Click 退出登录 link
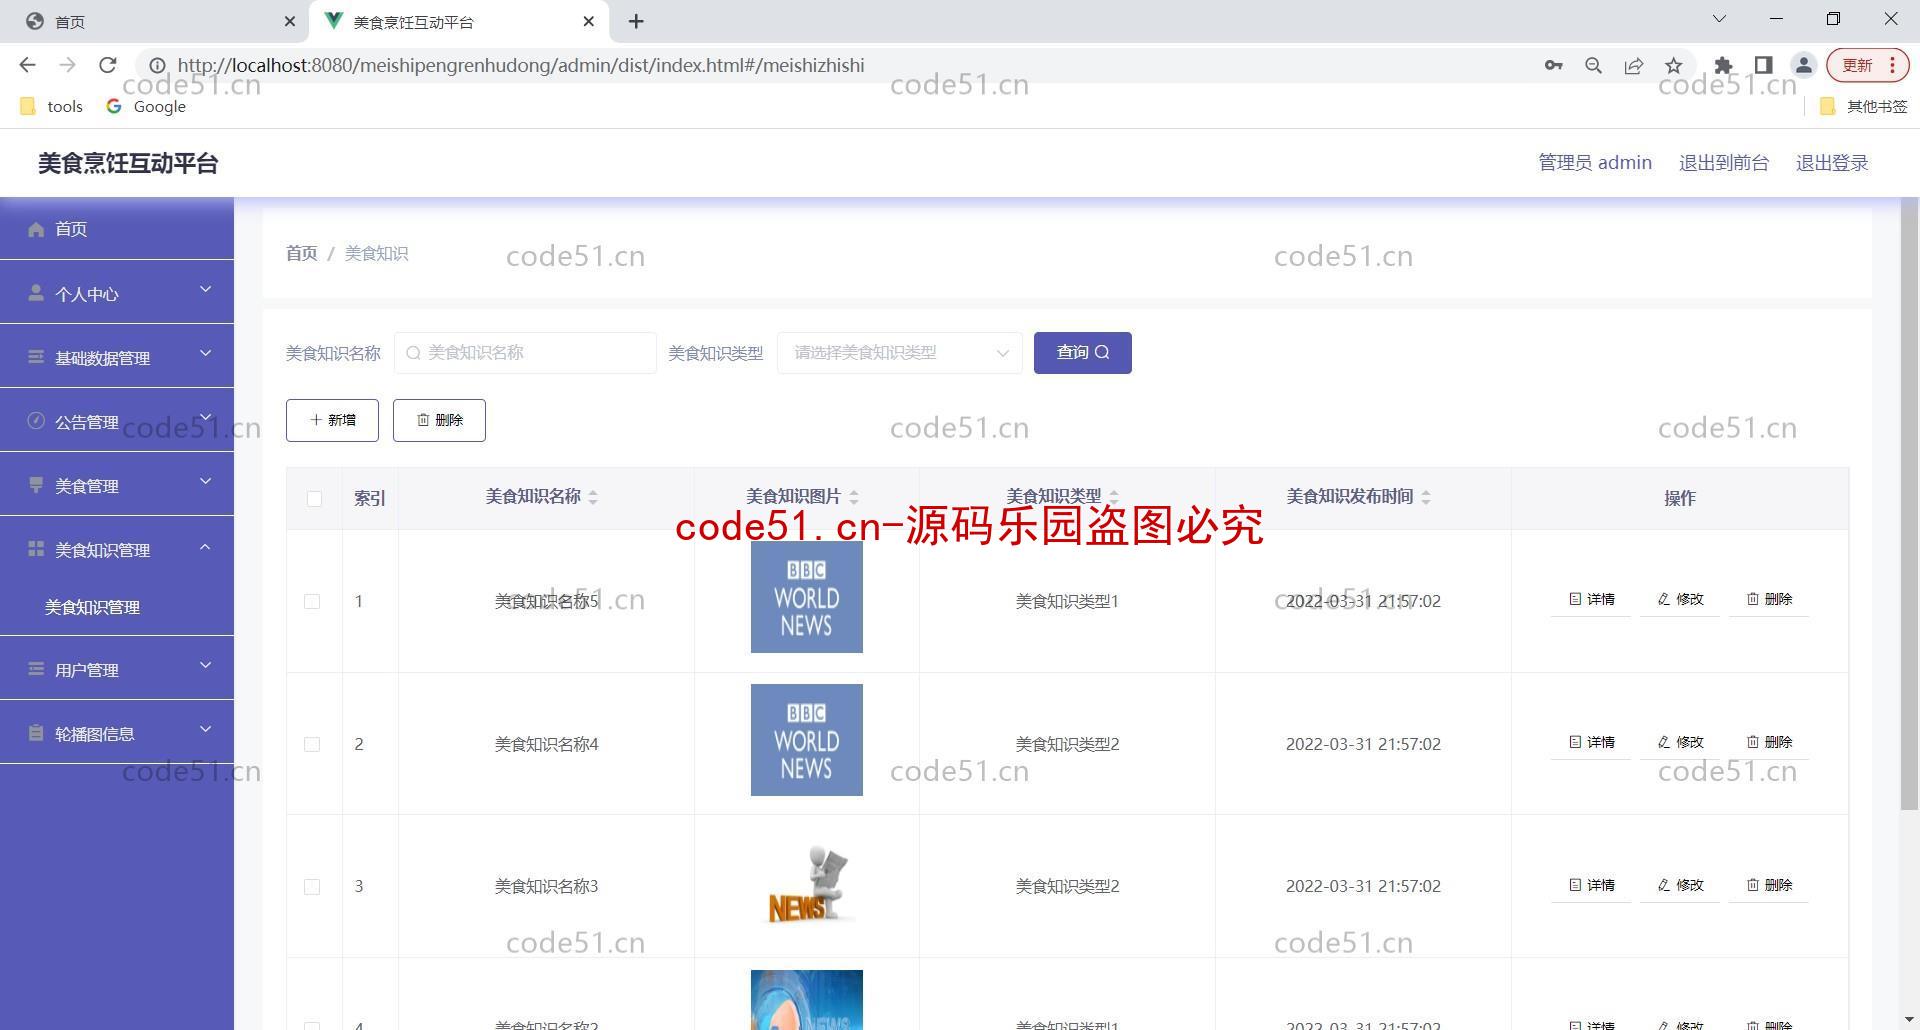Image resolution: width=1920 pixels, height=1030 pixels. point(1831,163)
